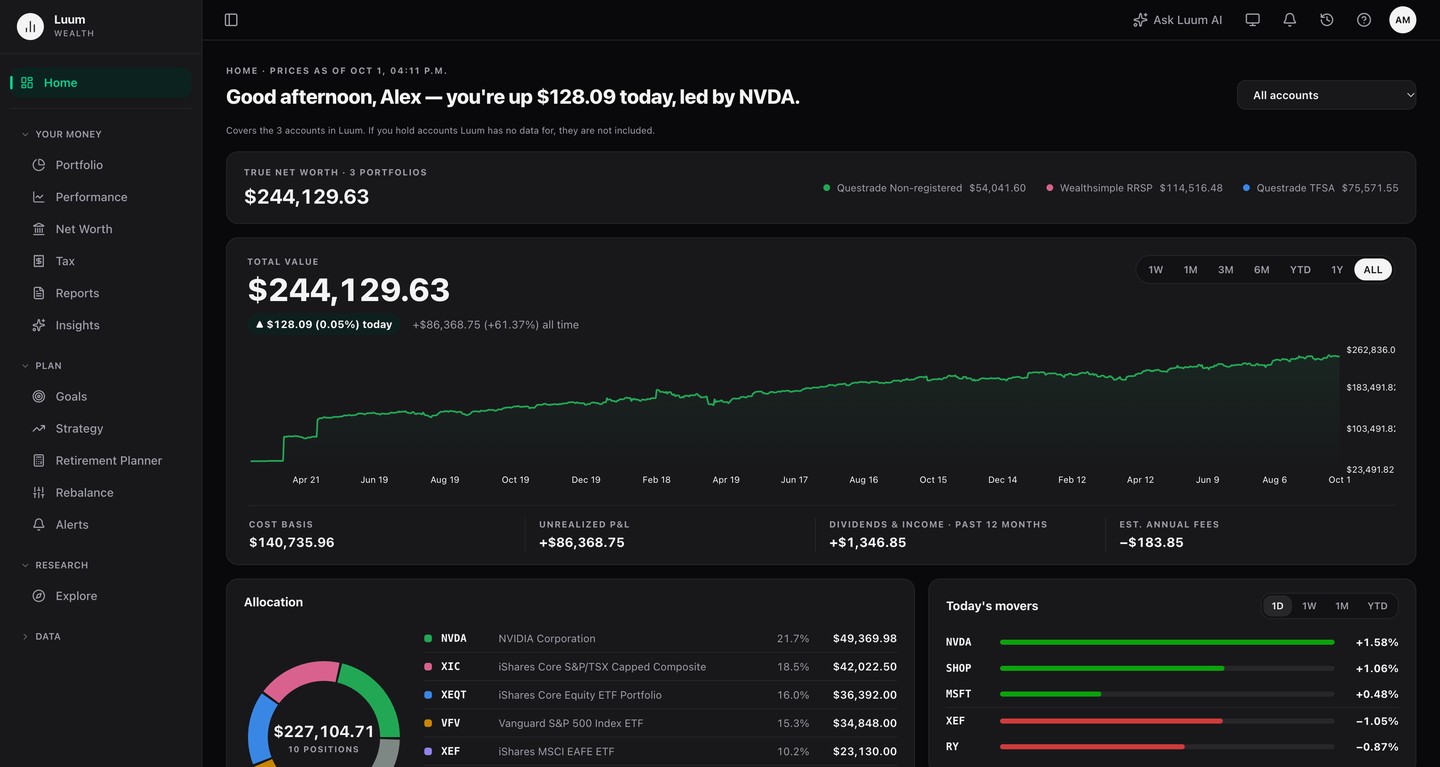Screen dimensions: 1440x767
Task: Expand the Data section
Action: pyautogui.click(x=41, y=636)
